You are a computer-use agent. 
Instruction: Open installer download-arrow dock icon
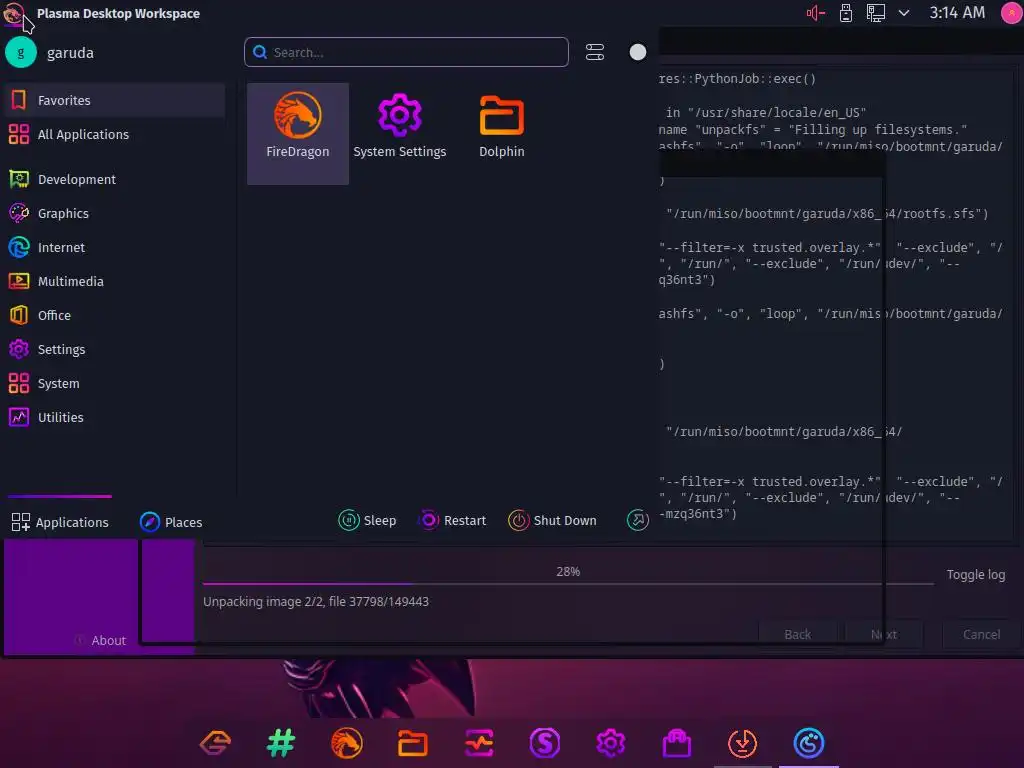click(x=743, y=743)
